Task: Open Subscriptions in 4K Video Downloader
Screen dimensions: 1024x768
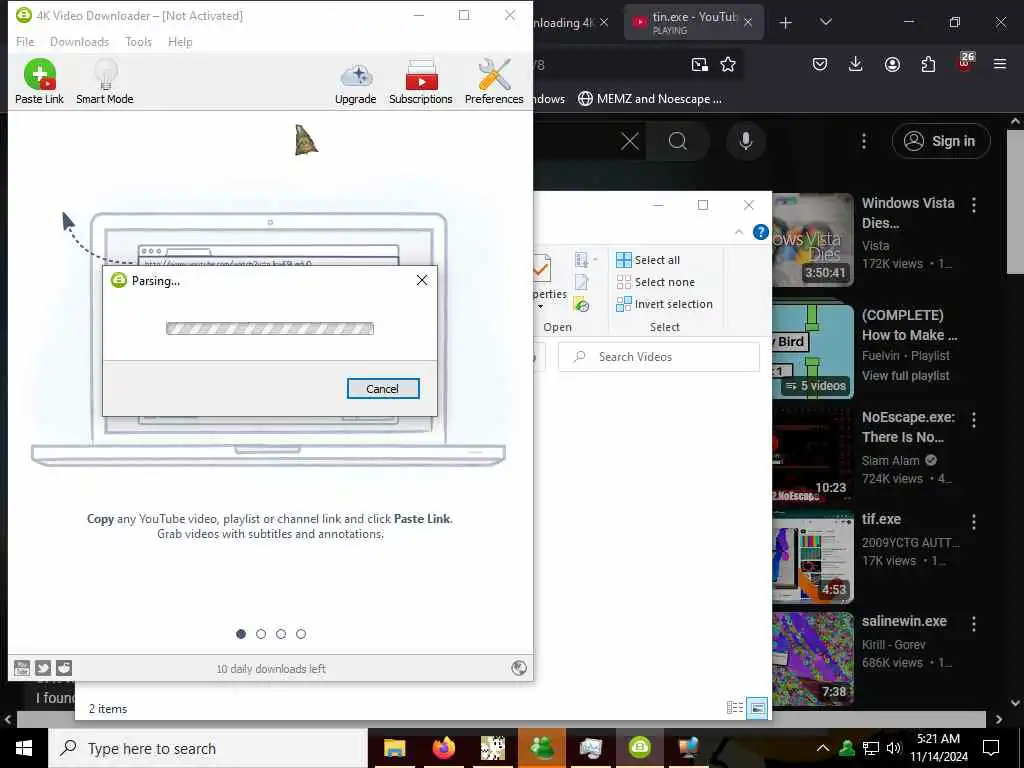Action: (x=421, y=82)
